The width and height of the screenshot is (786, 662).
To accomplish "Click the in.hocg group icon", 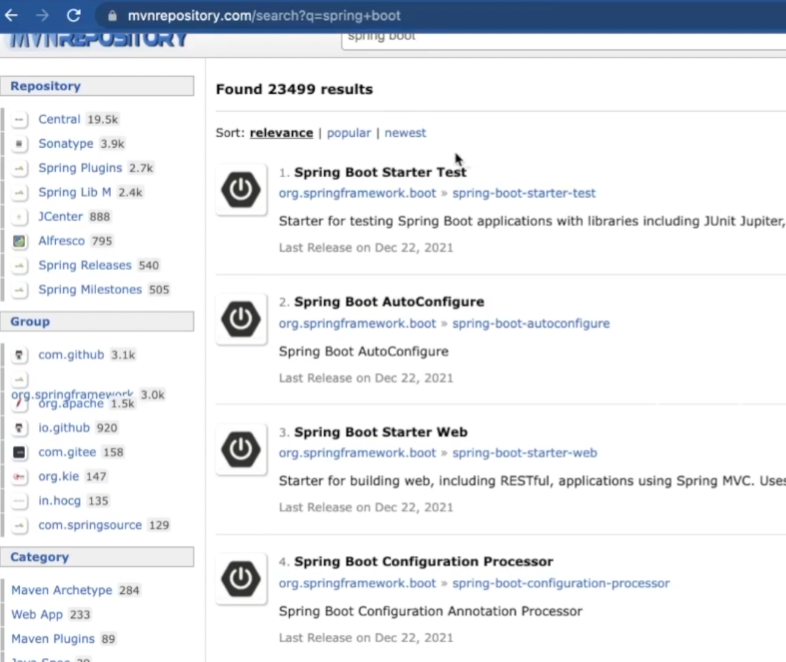I will tap(19, 501).
